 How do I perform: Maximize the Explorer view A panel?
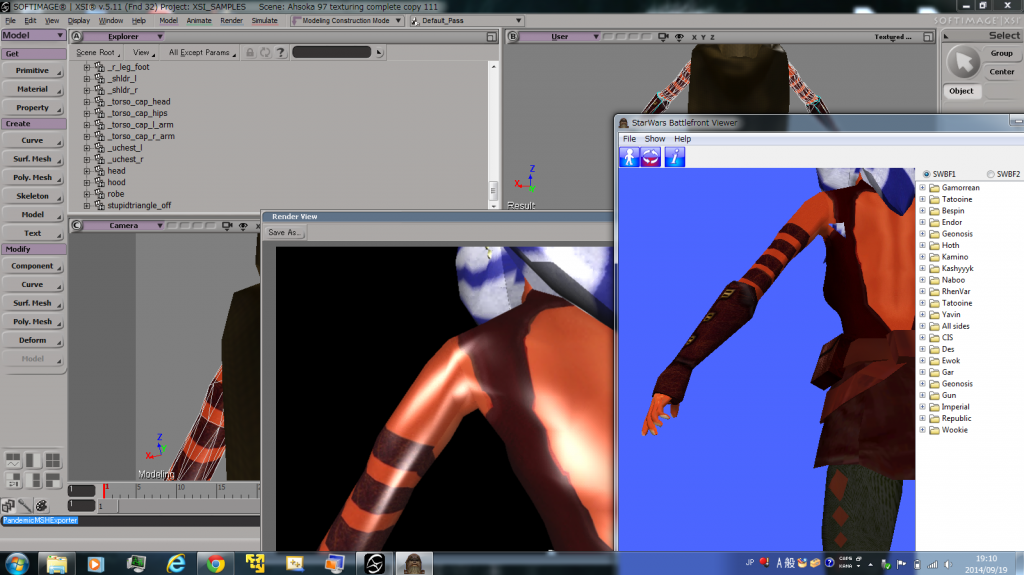[x=492, y=37]
